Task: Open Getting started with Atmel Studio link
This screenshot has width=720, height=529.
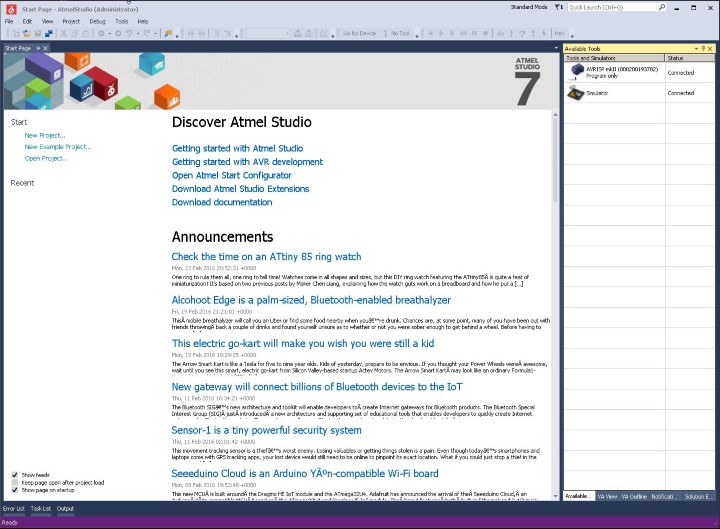Action: click(237, 148)
